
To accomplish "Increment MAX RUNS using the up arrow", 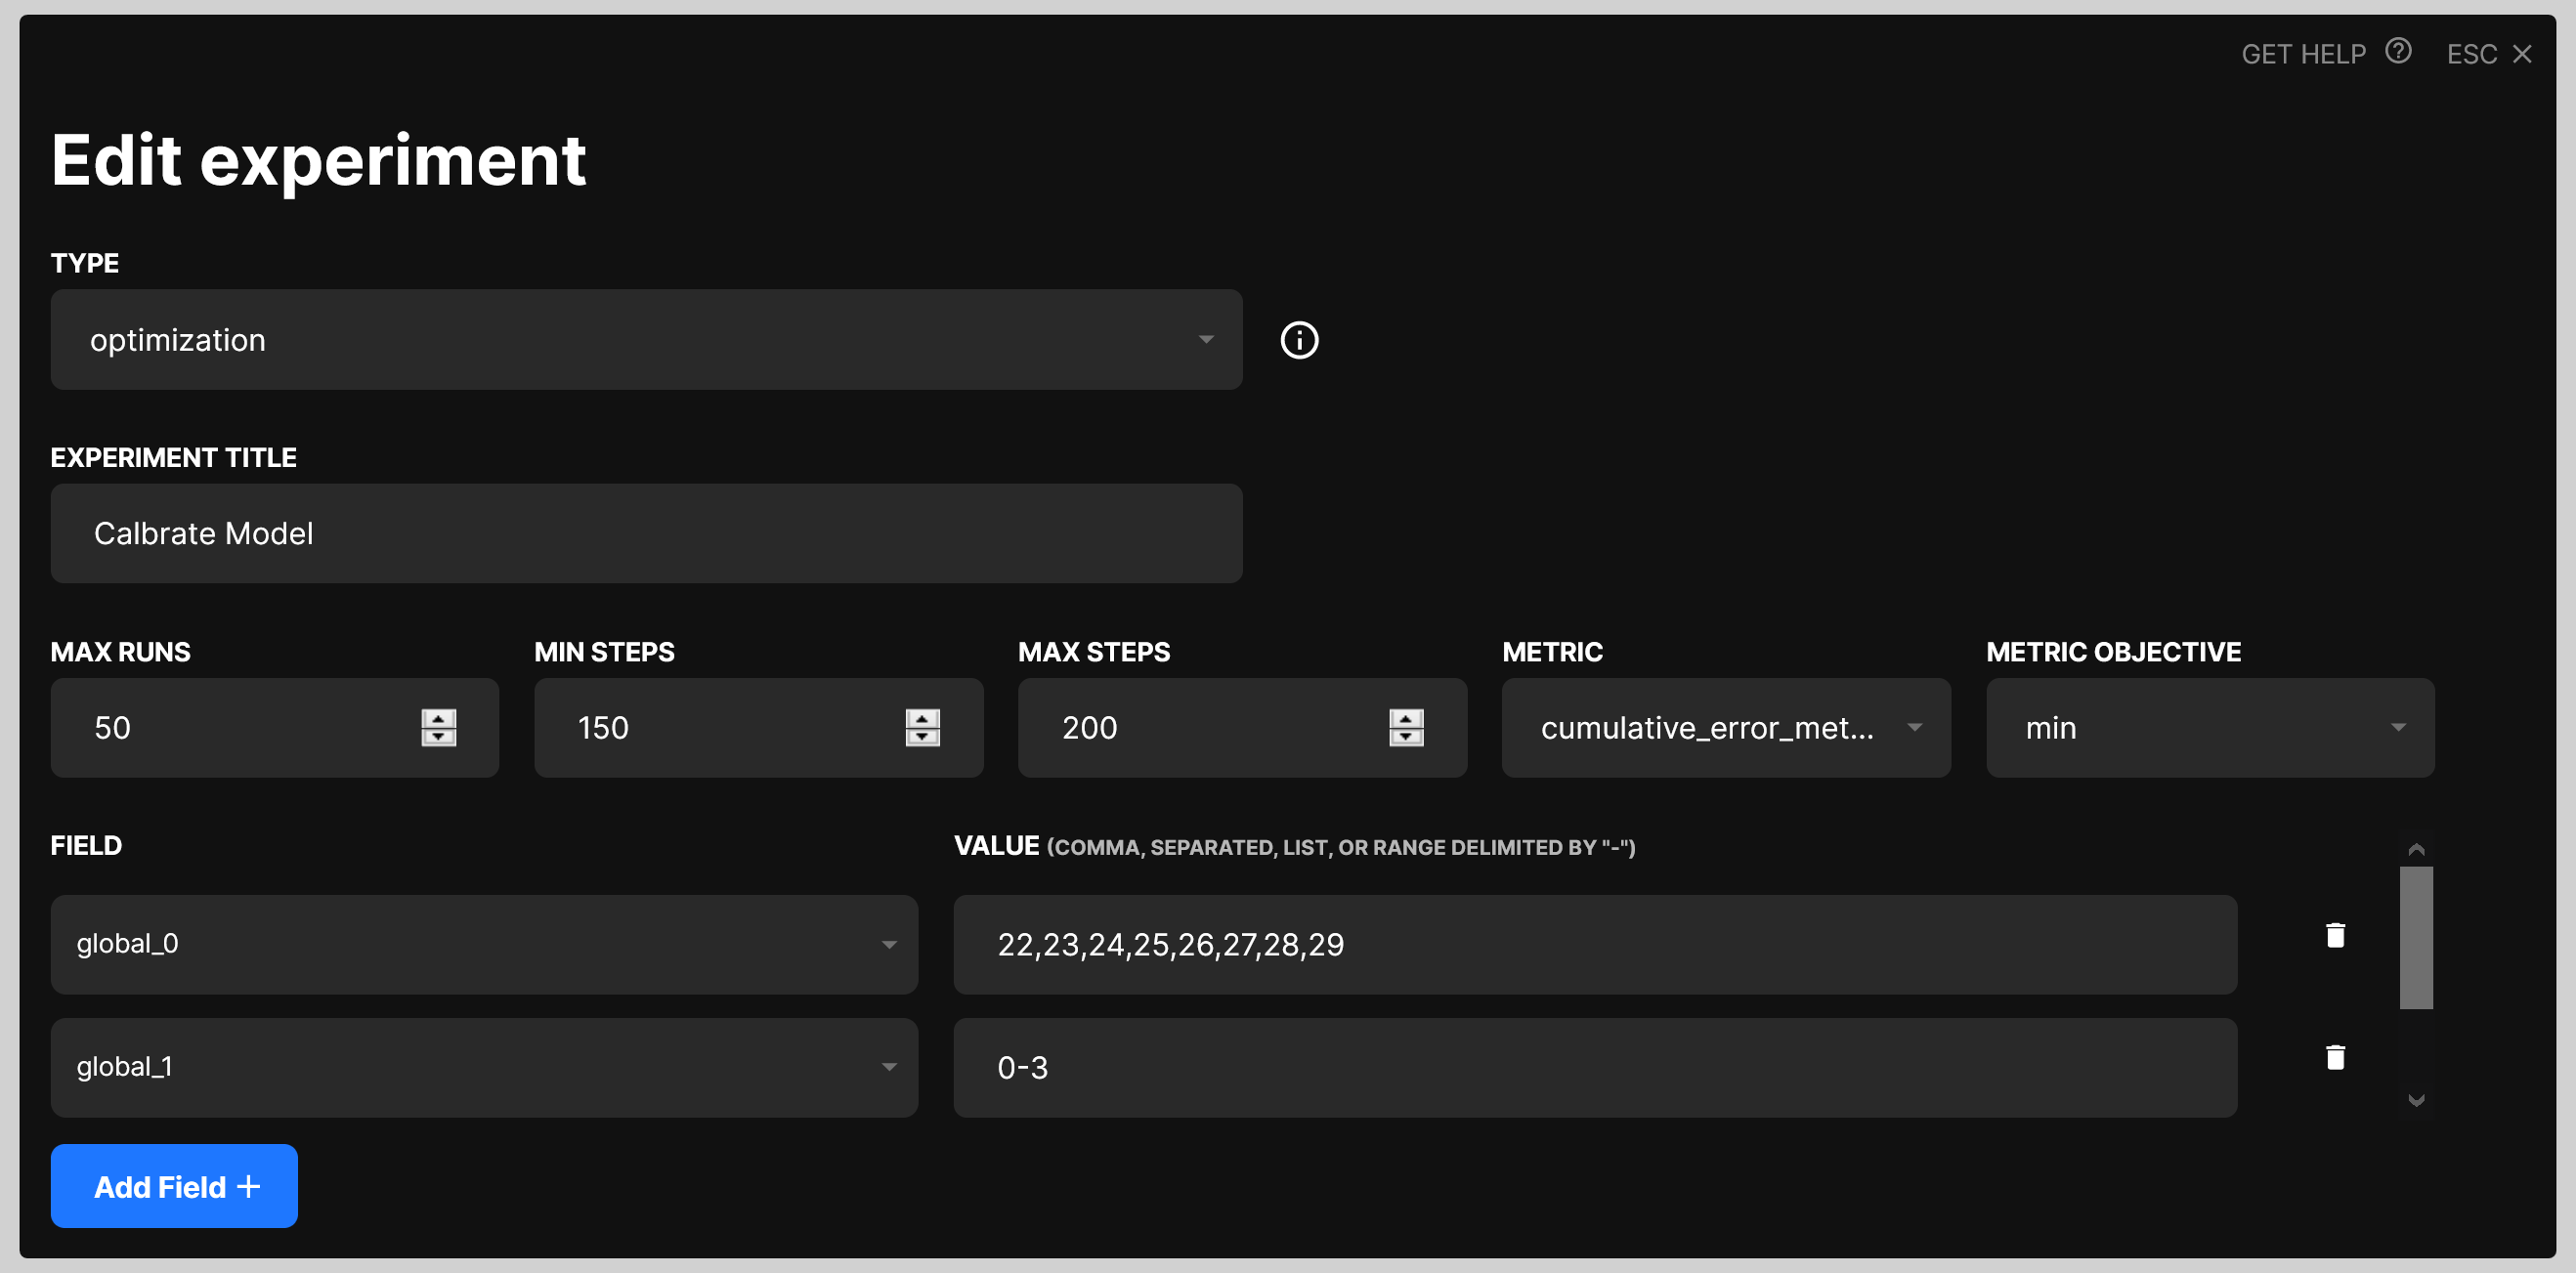I will [x=440, y=717].
